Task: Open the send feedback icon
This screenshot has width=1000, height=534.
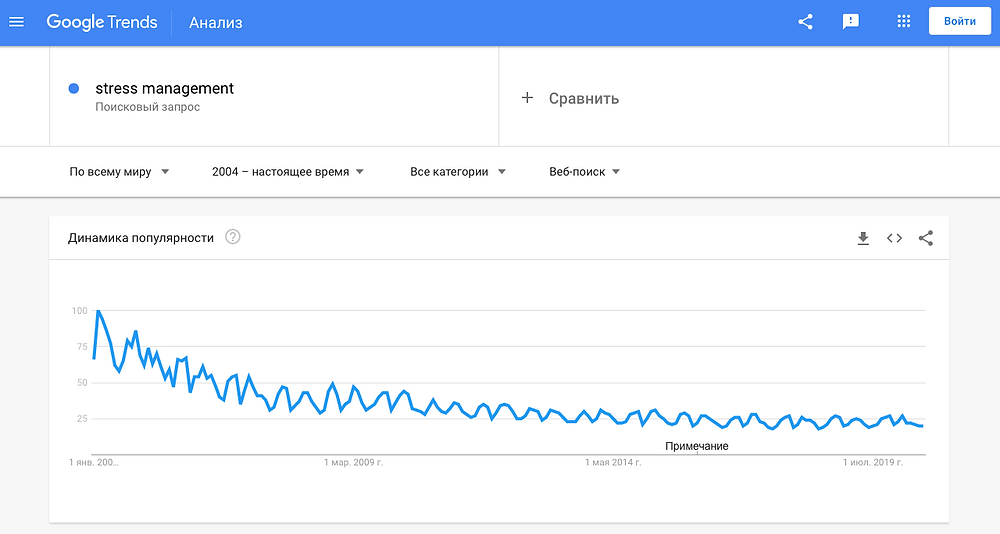Action: click(x=851, y=22)
